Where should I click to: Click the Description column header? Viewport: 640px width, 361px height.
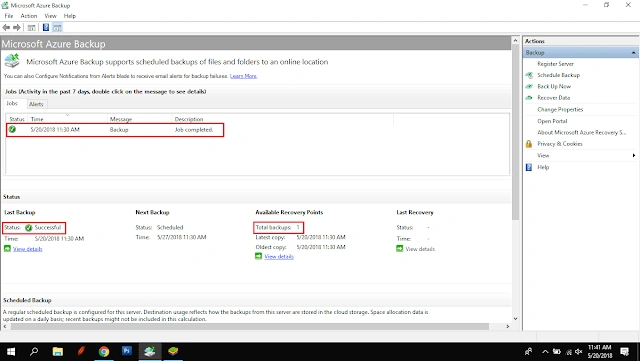click(x=282, y=119)
